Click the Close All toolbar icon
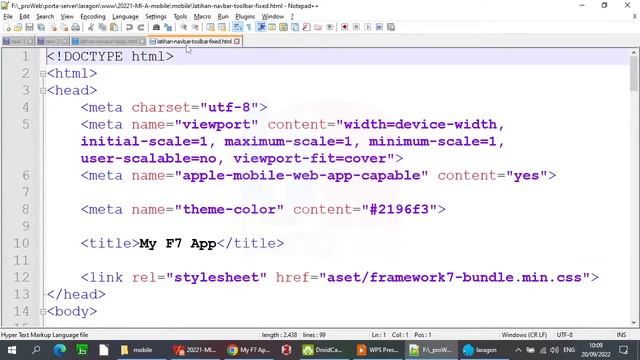 [64, 27]
